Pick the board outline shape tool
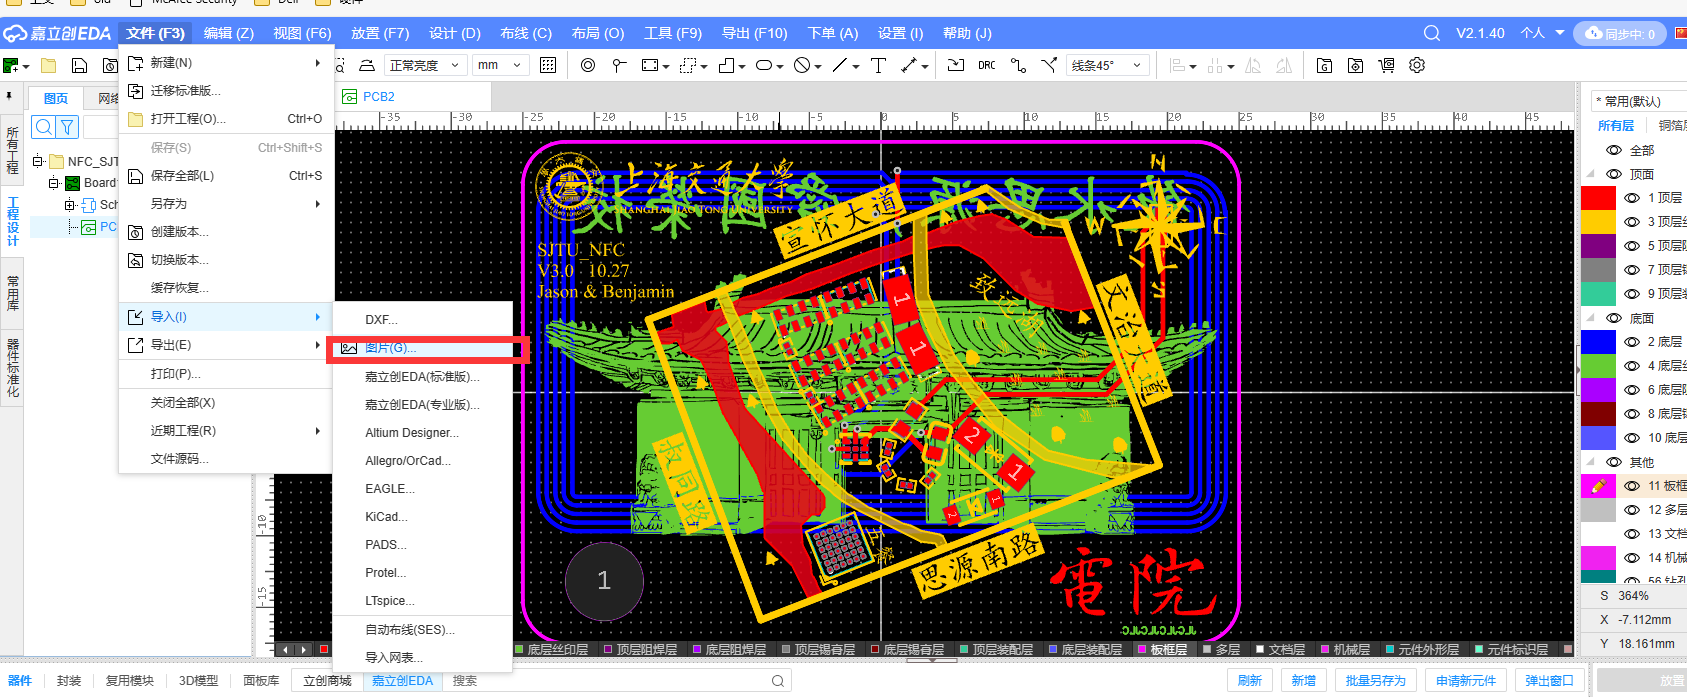 [726, 65]
